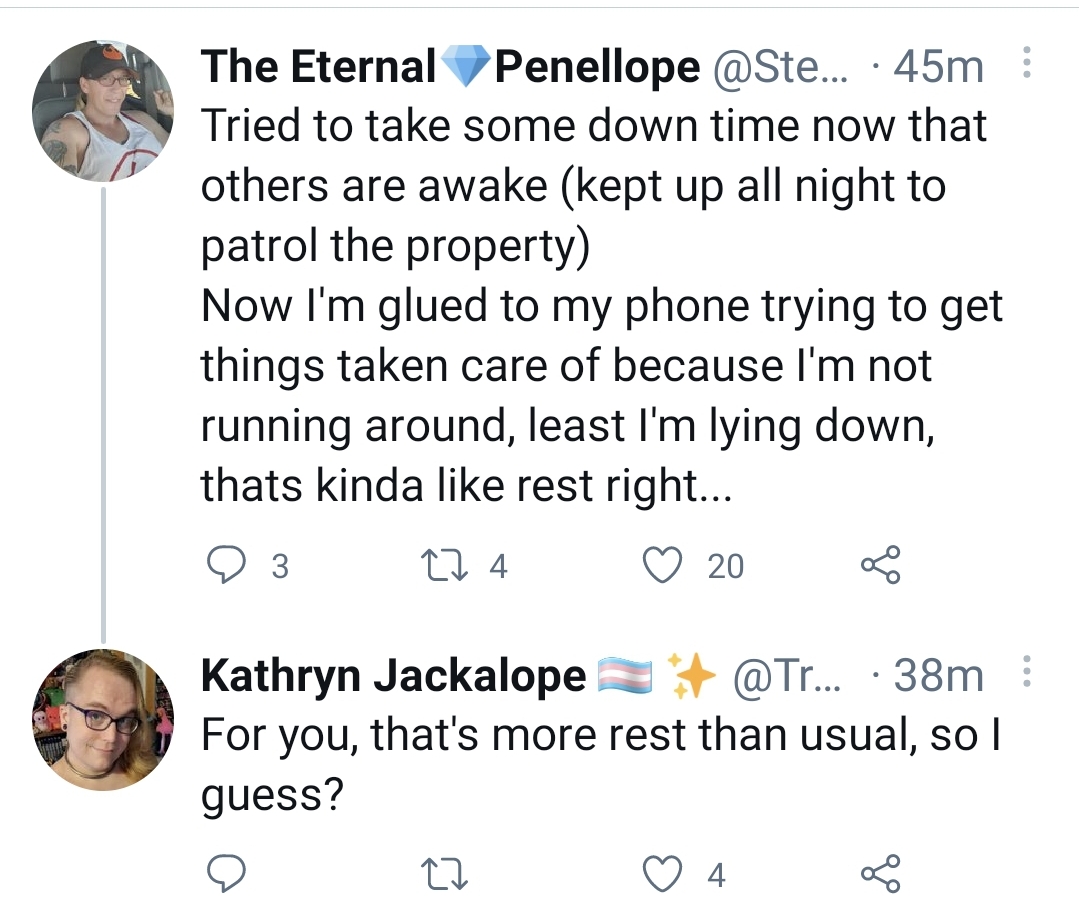Open Kathryn Jackalope's profile picture
The width and height of the screenshot is (1079, 924).
pos(103,720)
